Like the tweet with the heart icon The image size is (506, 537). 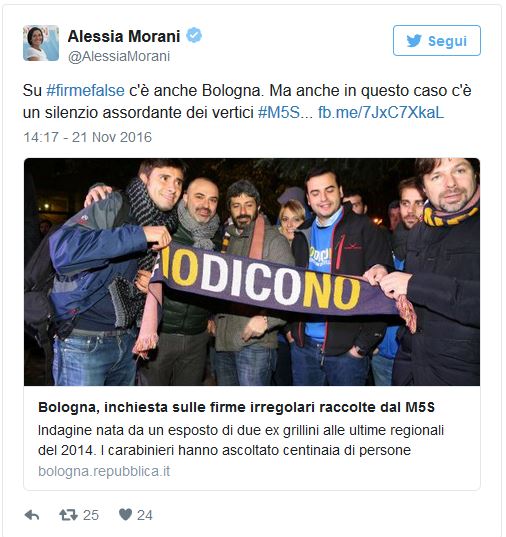[125, 514]
